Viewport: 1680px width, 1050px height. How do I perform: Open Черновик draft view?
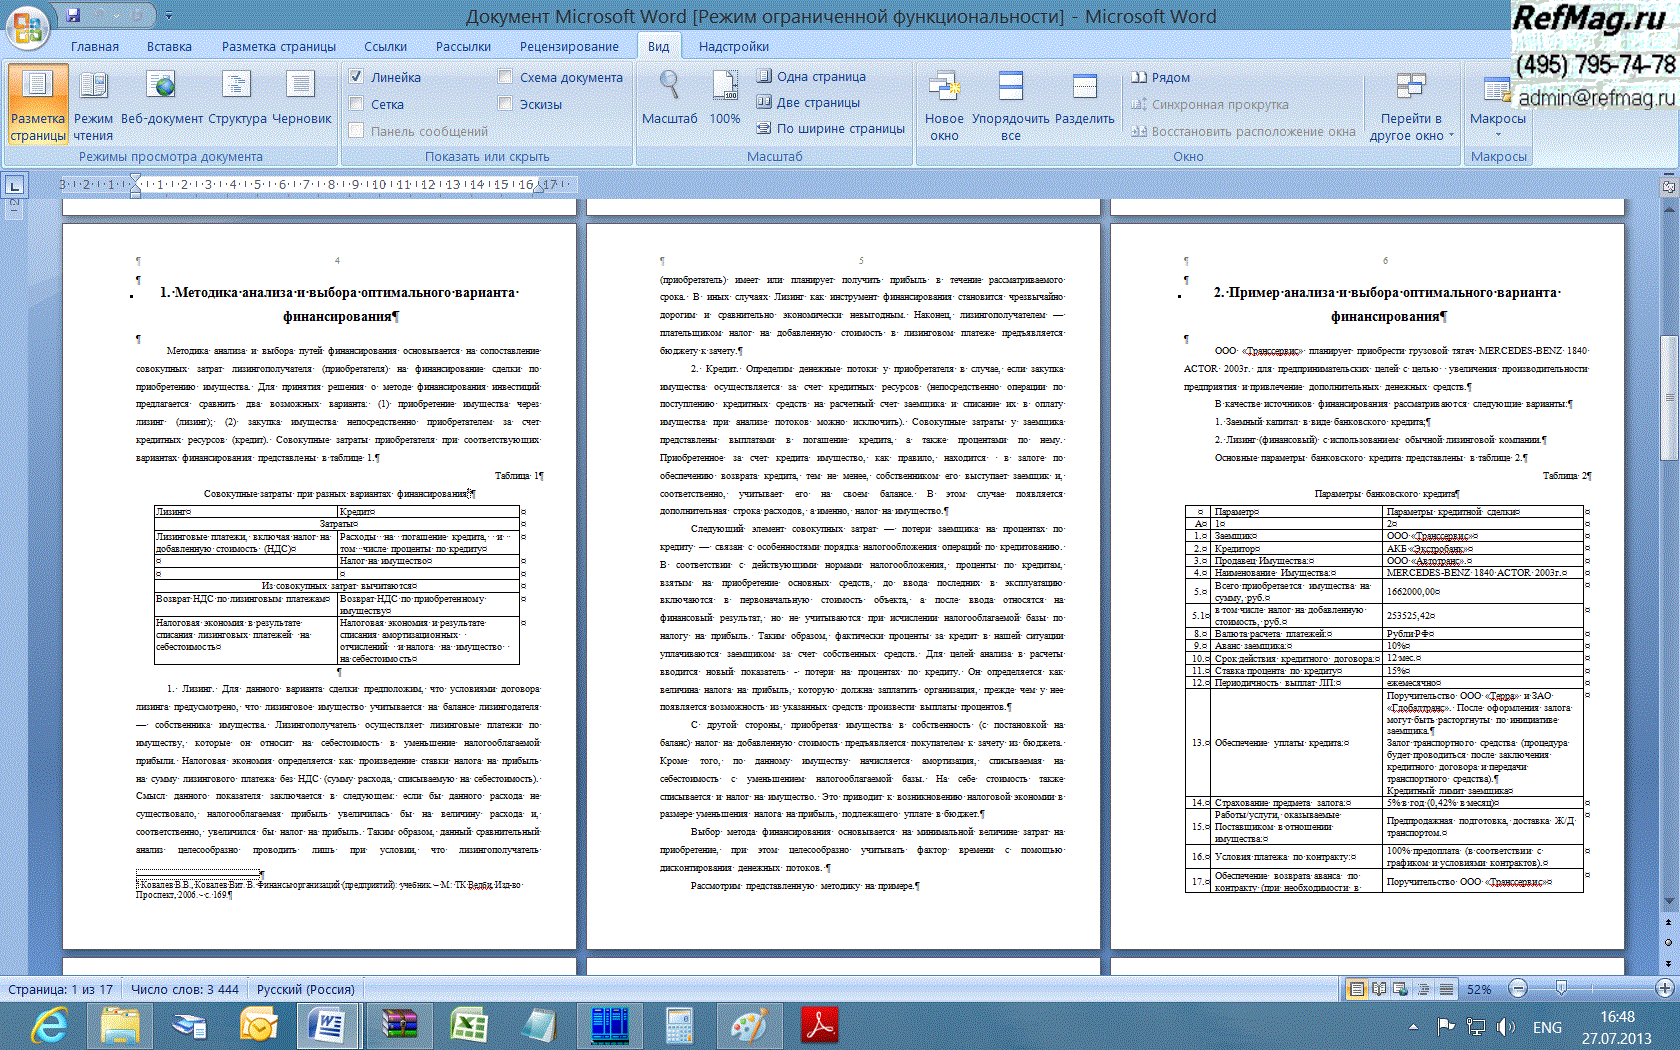pos(301,88)
